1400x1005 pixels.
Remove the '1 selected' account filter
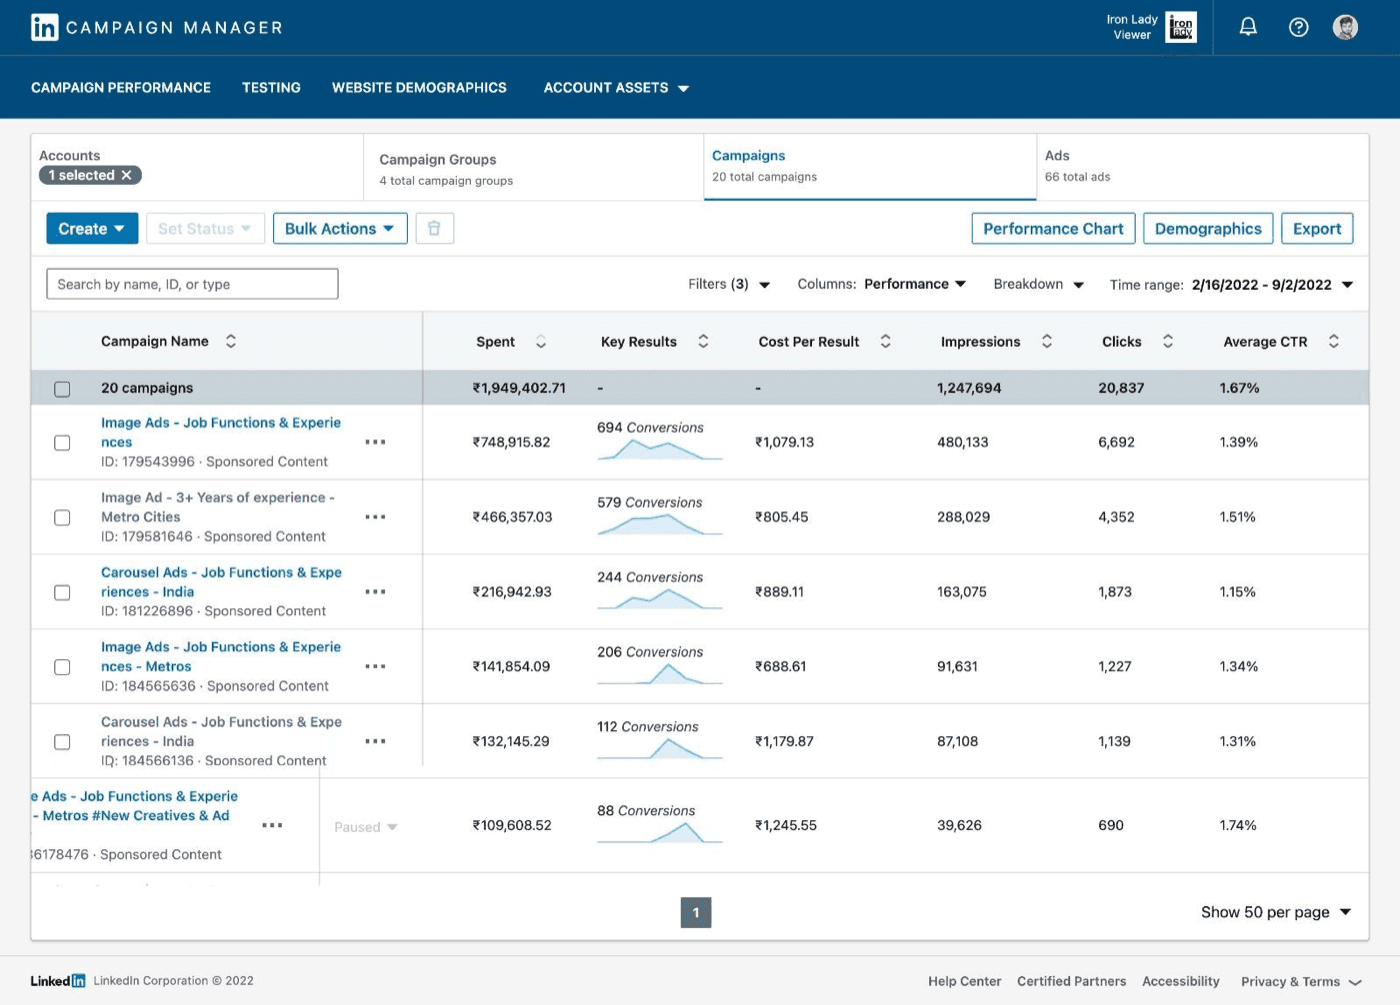[x=126, y=175]
